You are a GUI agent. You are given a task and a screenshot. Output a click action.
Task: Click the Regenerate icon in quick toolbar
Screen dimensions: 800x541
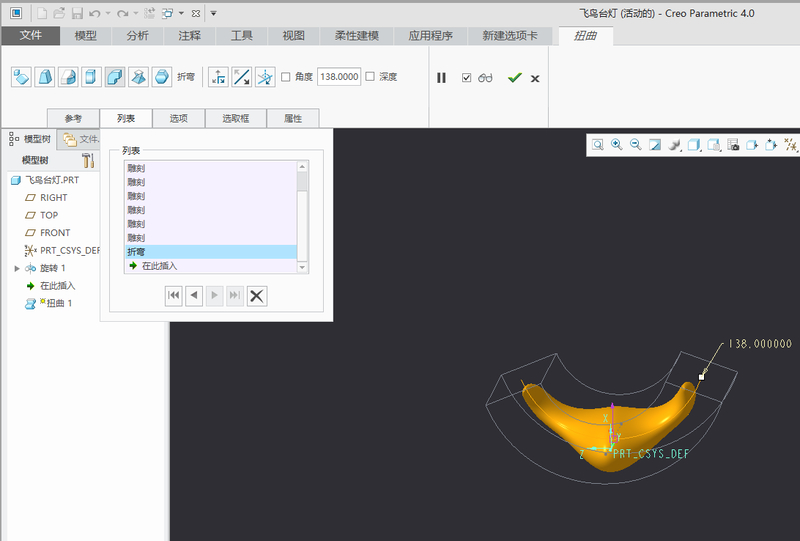149,13
